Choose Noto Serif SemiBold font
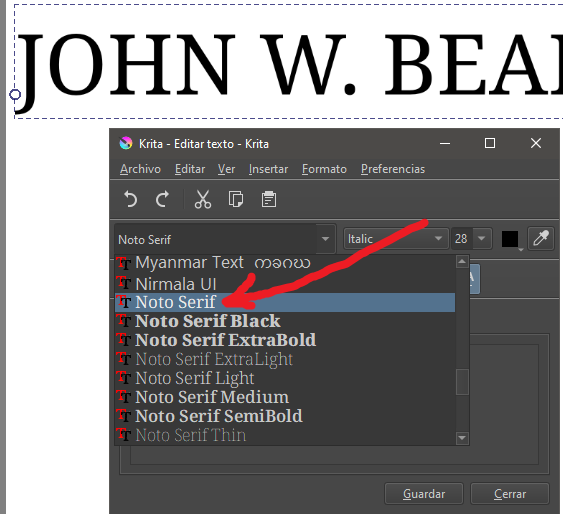 [x=285, y=416]
